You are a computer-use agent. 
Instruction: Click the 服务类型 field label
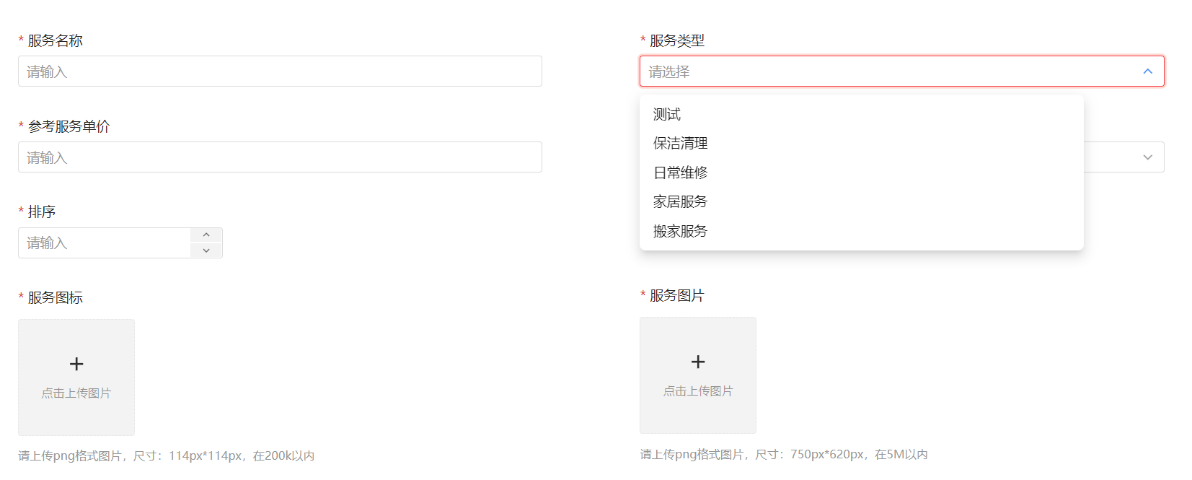[x=677, y=41]
